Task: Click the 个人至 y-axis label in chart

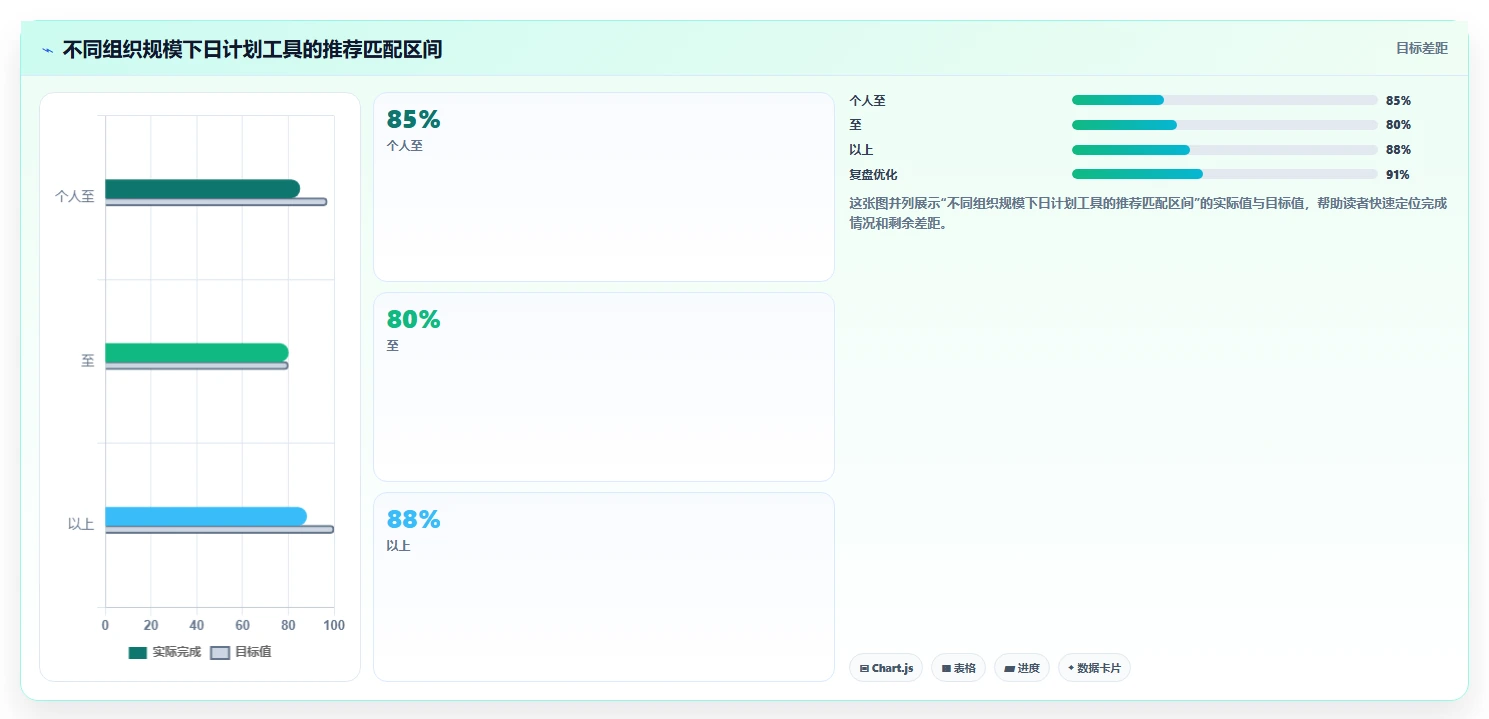Action: (x=75, y=197)
